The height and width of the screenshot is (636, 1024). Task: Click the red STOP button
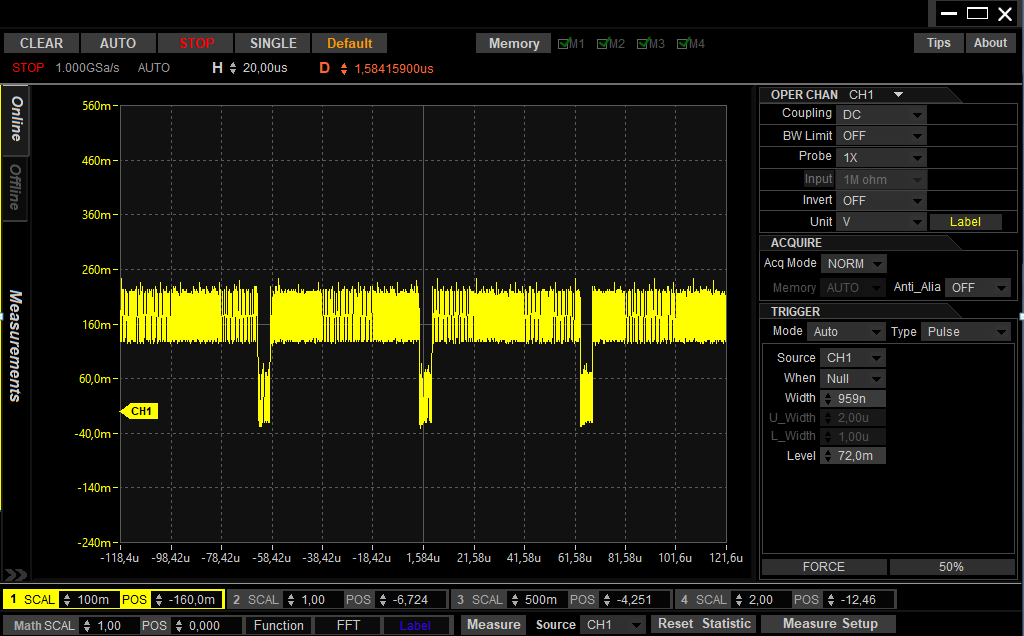click(x=196, y=43)
